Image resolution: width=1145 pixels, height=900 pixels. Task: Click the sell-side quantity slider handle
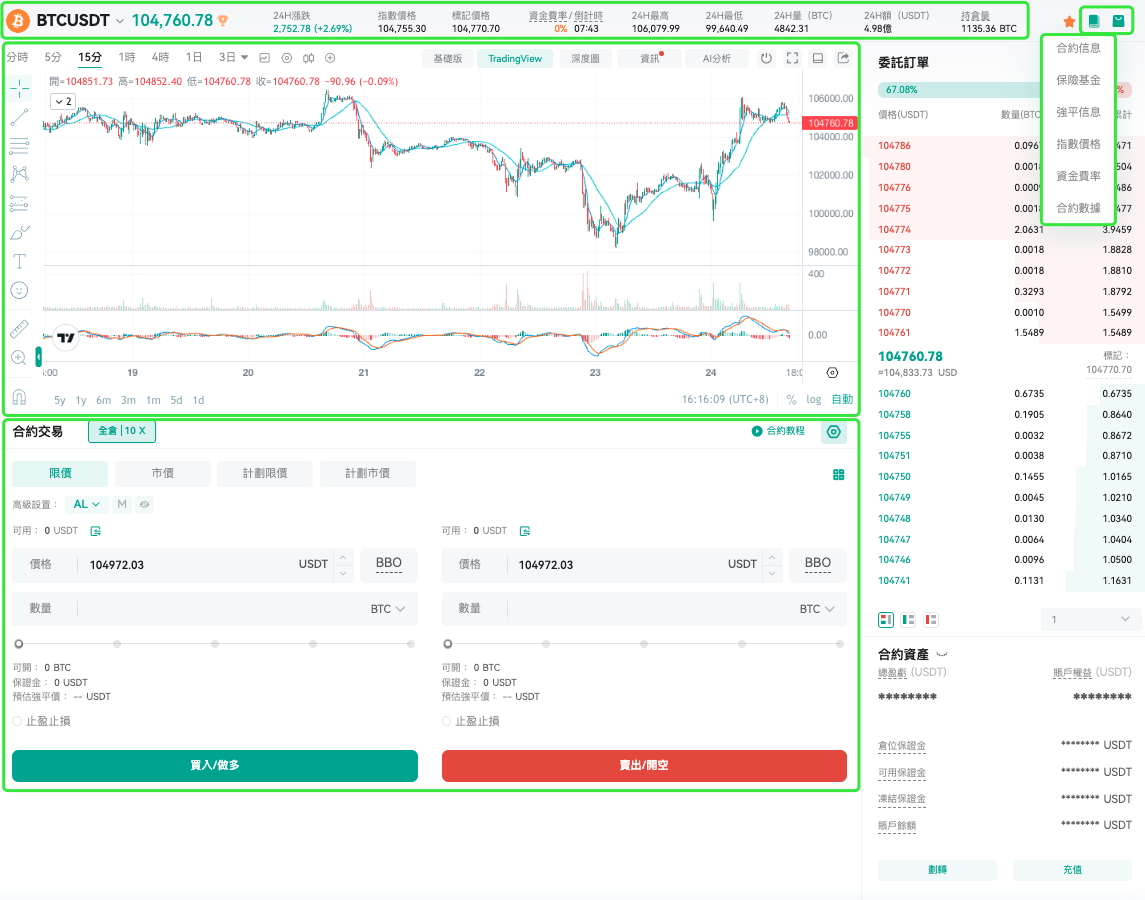448,644
